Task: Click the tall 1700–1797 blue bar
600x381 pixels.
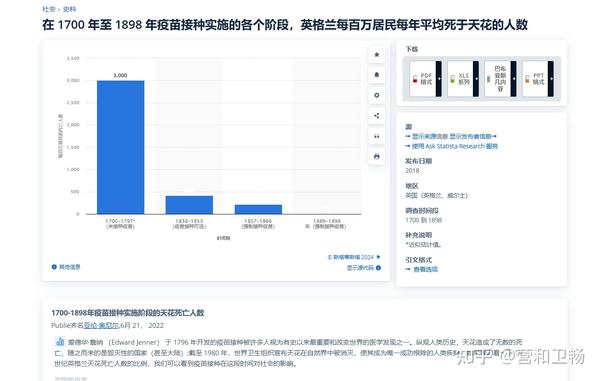Action: [x=121, y=147]
